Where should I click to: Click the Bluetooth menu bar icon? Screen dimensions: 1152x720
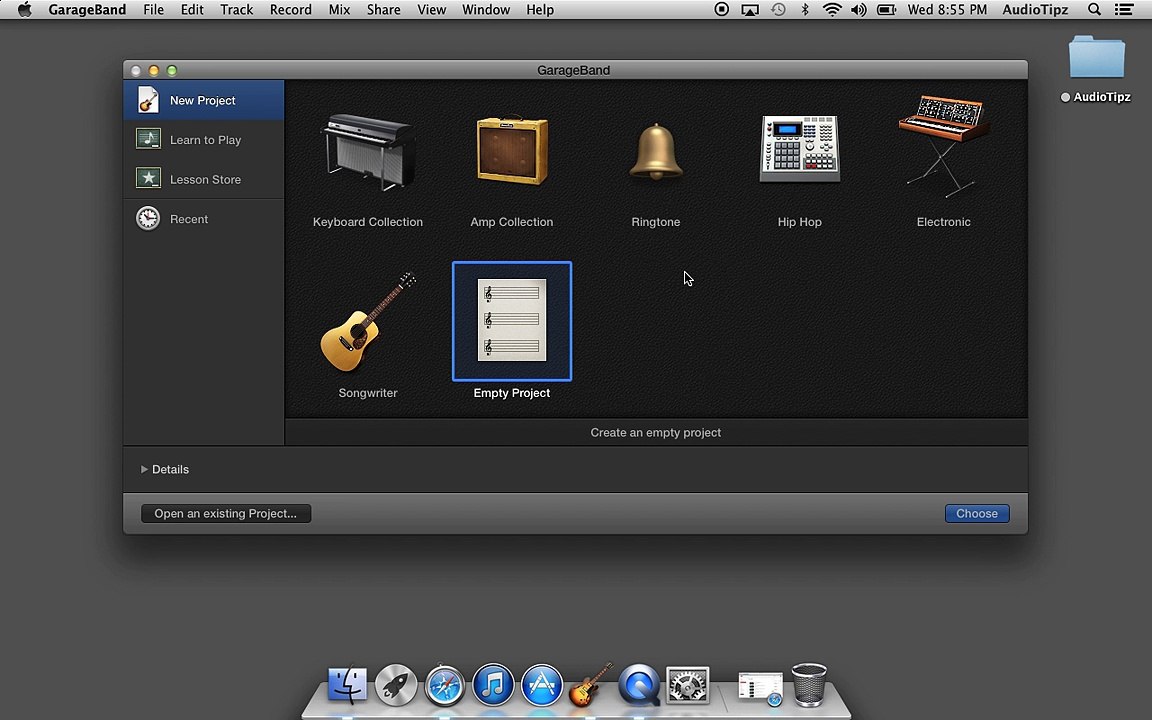coord(804,10)
